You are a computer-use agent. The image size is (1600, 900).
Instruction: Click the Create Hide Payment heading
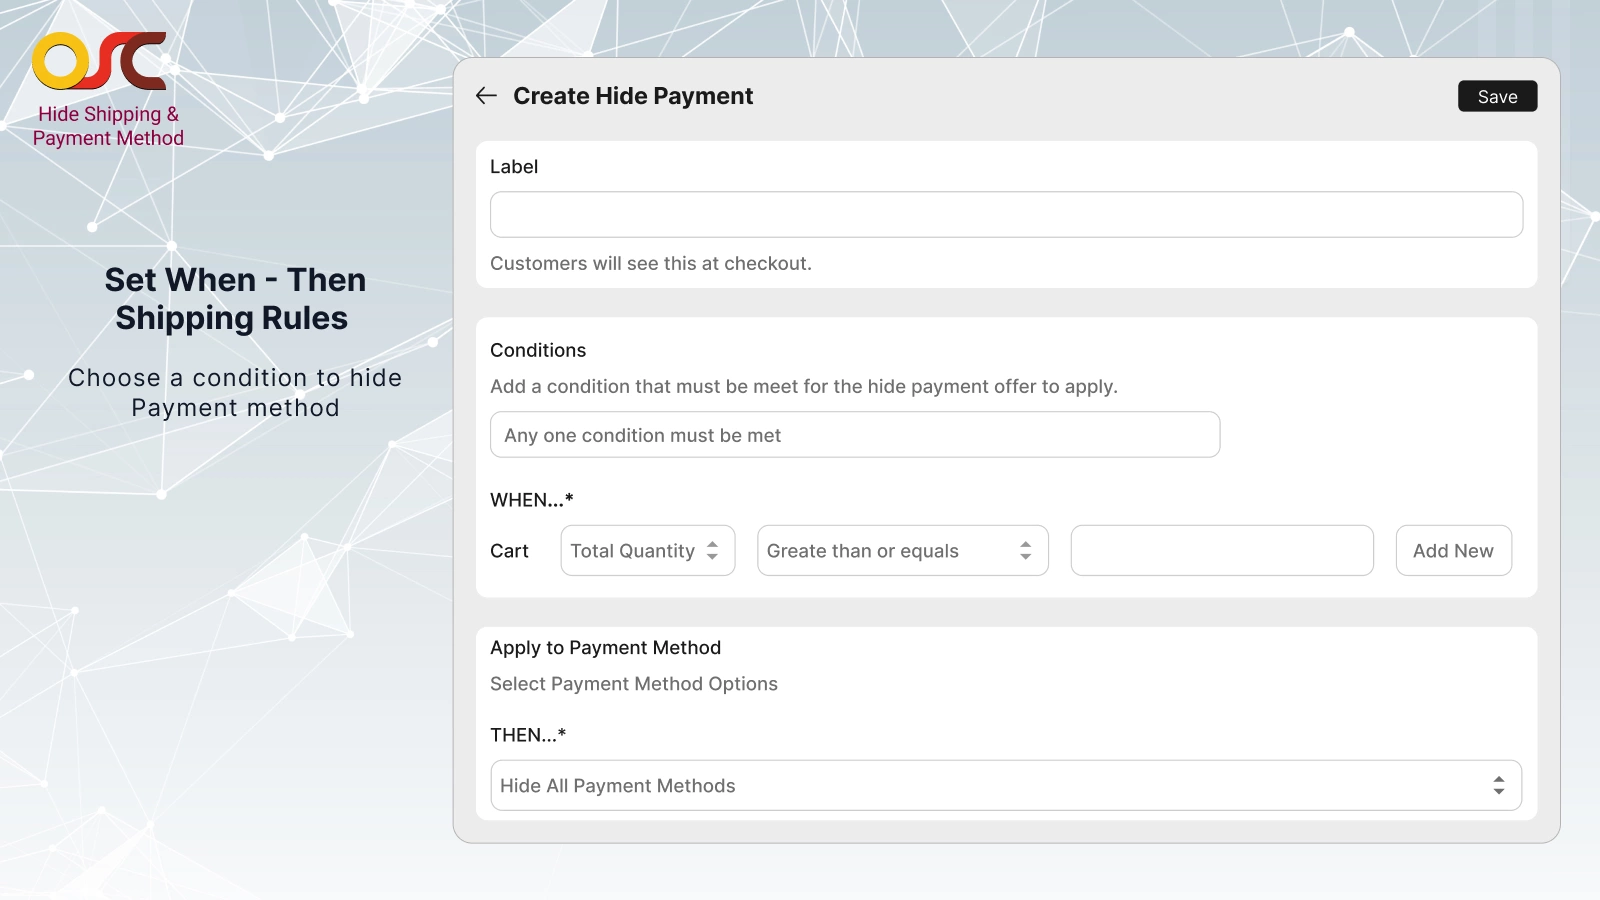coord(632,96)
